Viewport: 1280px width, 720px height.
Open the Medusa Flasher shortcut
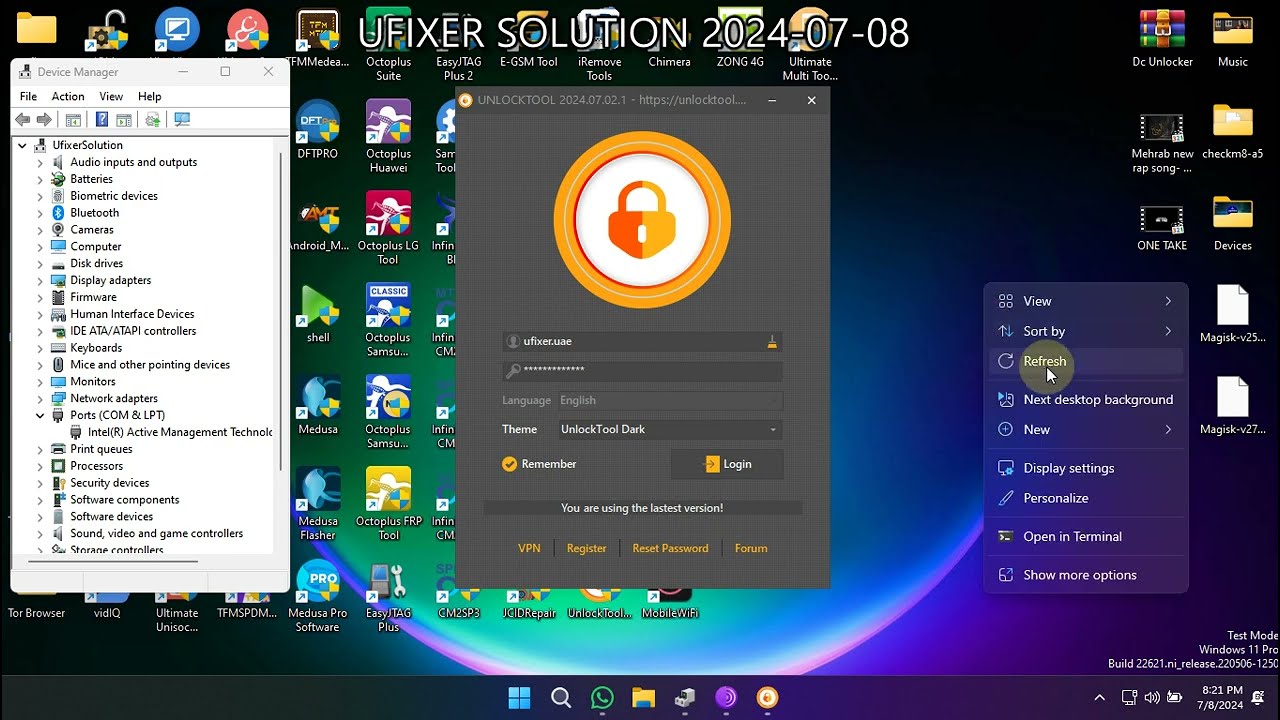click(318, 505)
